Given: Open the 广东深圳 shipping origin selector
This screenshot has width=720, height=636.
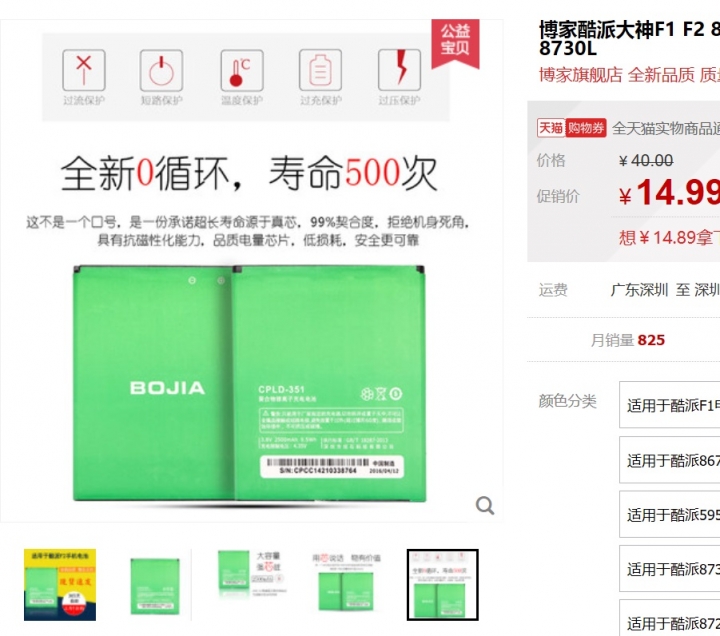Looking at the screenshot, I should tap(639, 290).
